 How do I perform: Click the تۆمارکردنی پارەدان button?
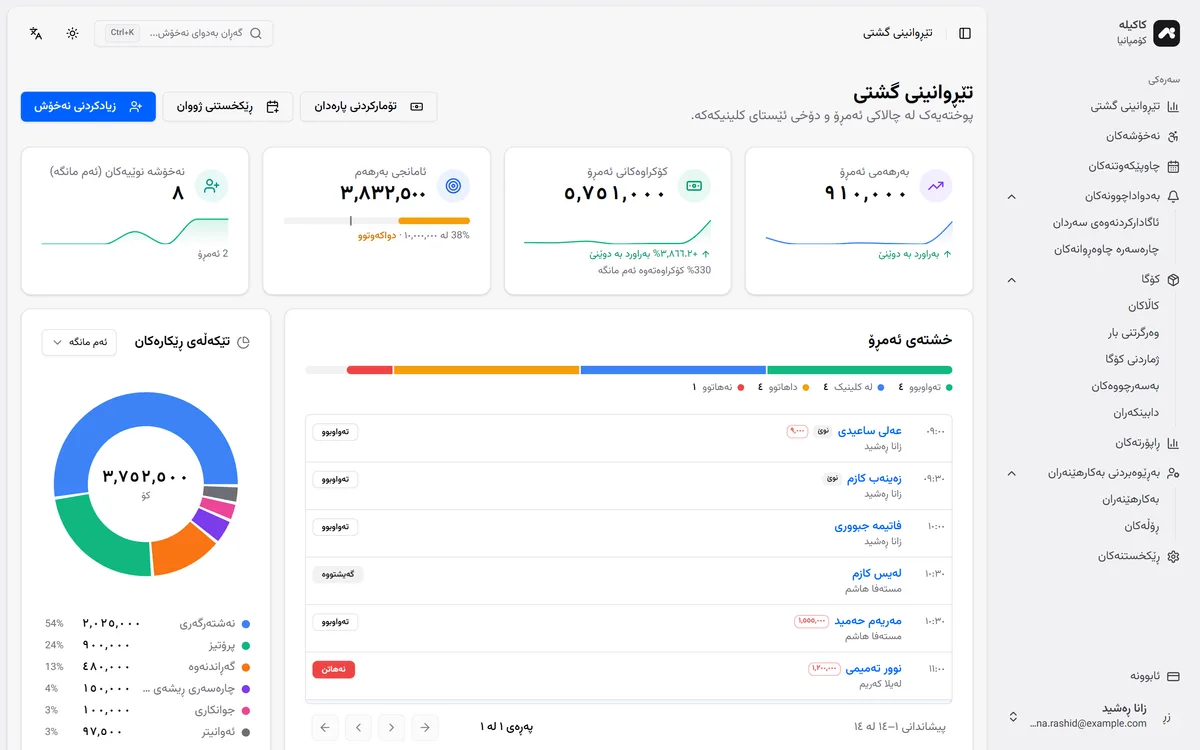(x=368, y=106)
